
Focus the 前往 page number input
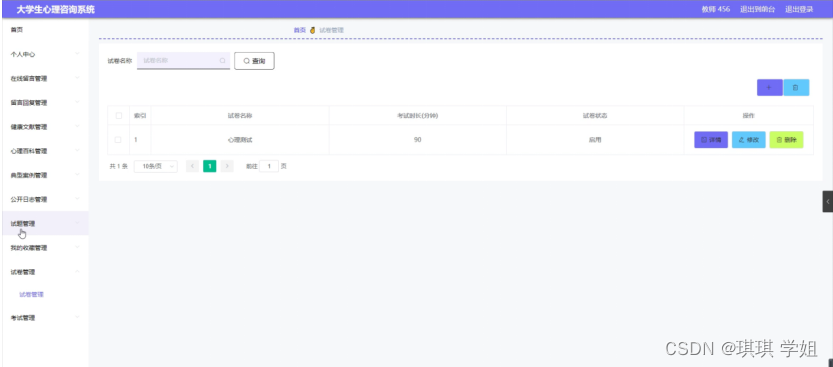(269, 166)
